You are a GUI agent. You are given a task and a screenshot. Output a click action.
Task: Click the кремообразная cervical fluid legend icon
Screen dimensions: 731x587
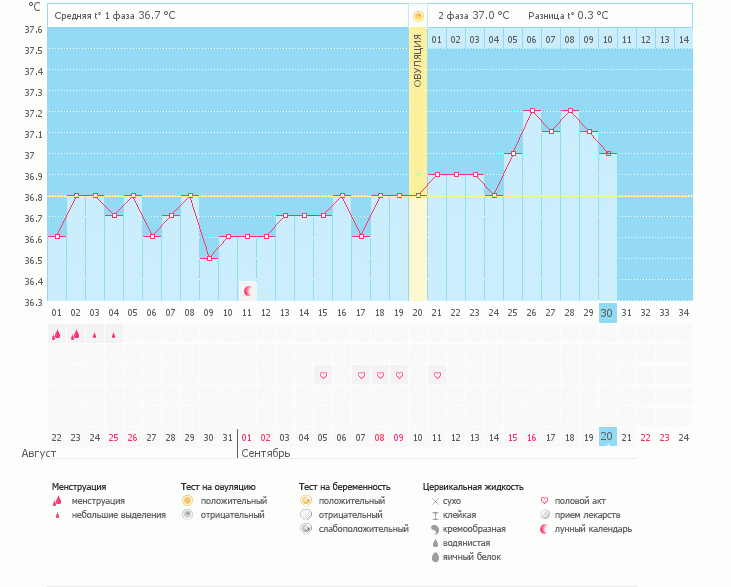[435, 528]
